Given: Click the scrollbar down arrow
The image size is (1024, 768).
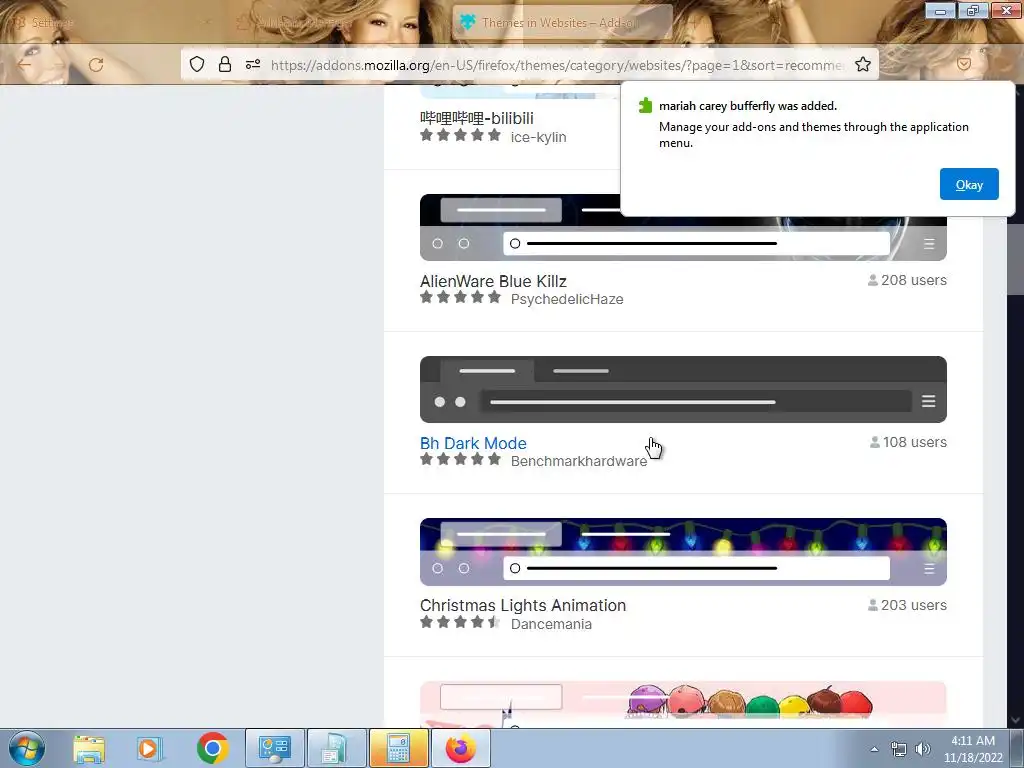Looking at the screenshot, I should coord(1016,720).
